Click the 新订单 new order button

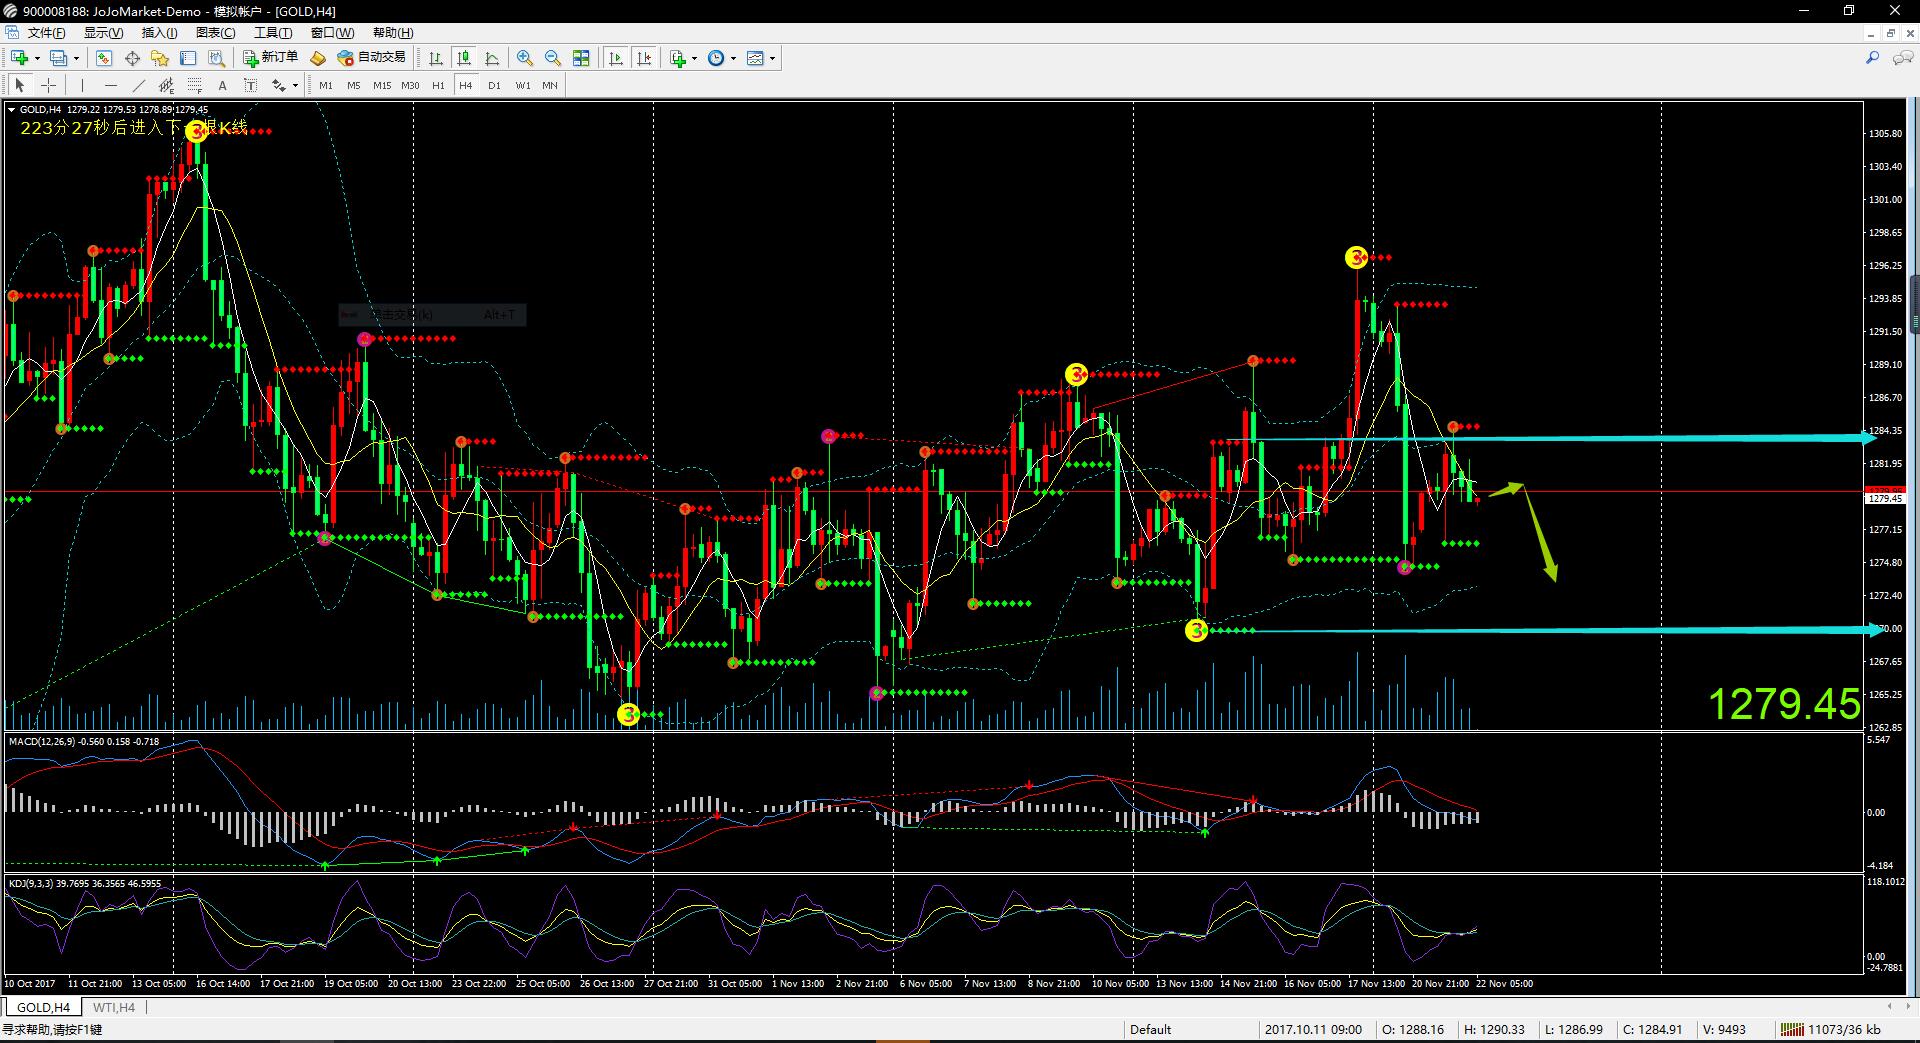270,58
